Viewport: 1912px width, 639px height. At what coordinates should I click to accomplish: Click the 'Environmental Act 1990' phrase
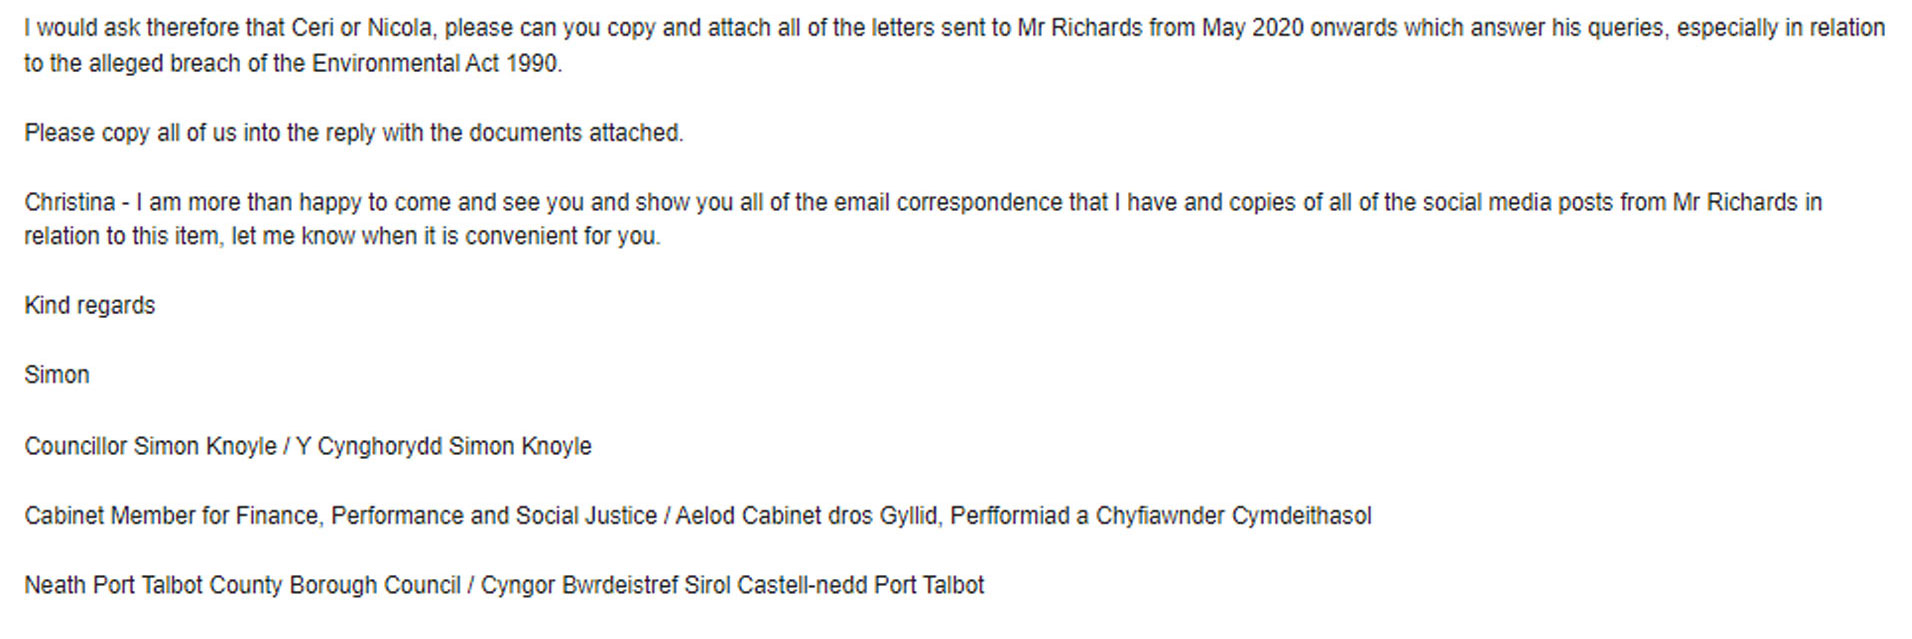436,64
